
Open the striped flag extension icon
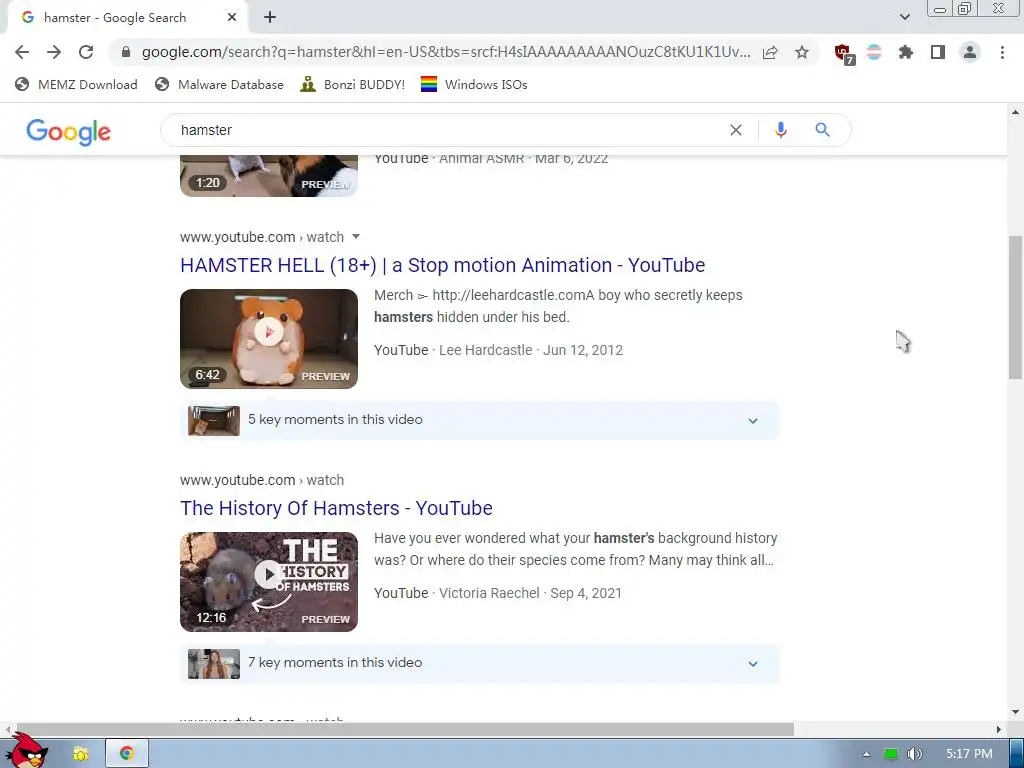874,52
